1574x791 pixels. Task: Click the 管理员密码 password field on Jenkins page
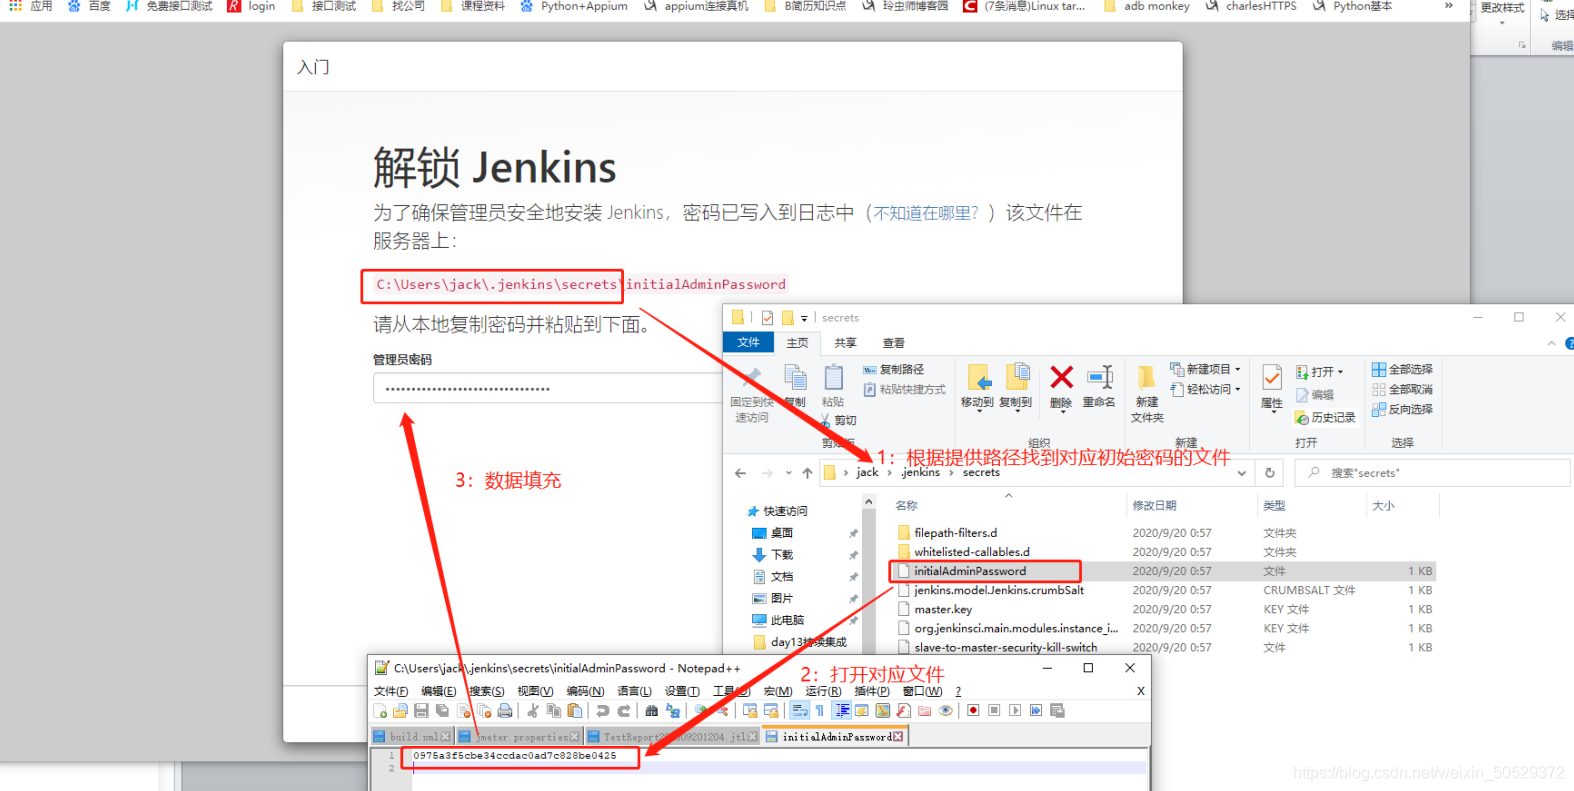coord(548,388)
